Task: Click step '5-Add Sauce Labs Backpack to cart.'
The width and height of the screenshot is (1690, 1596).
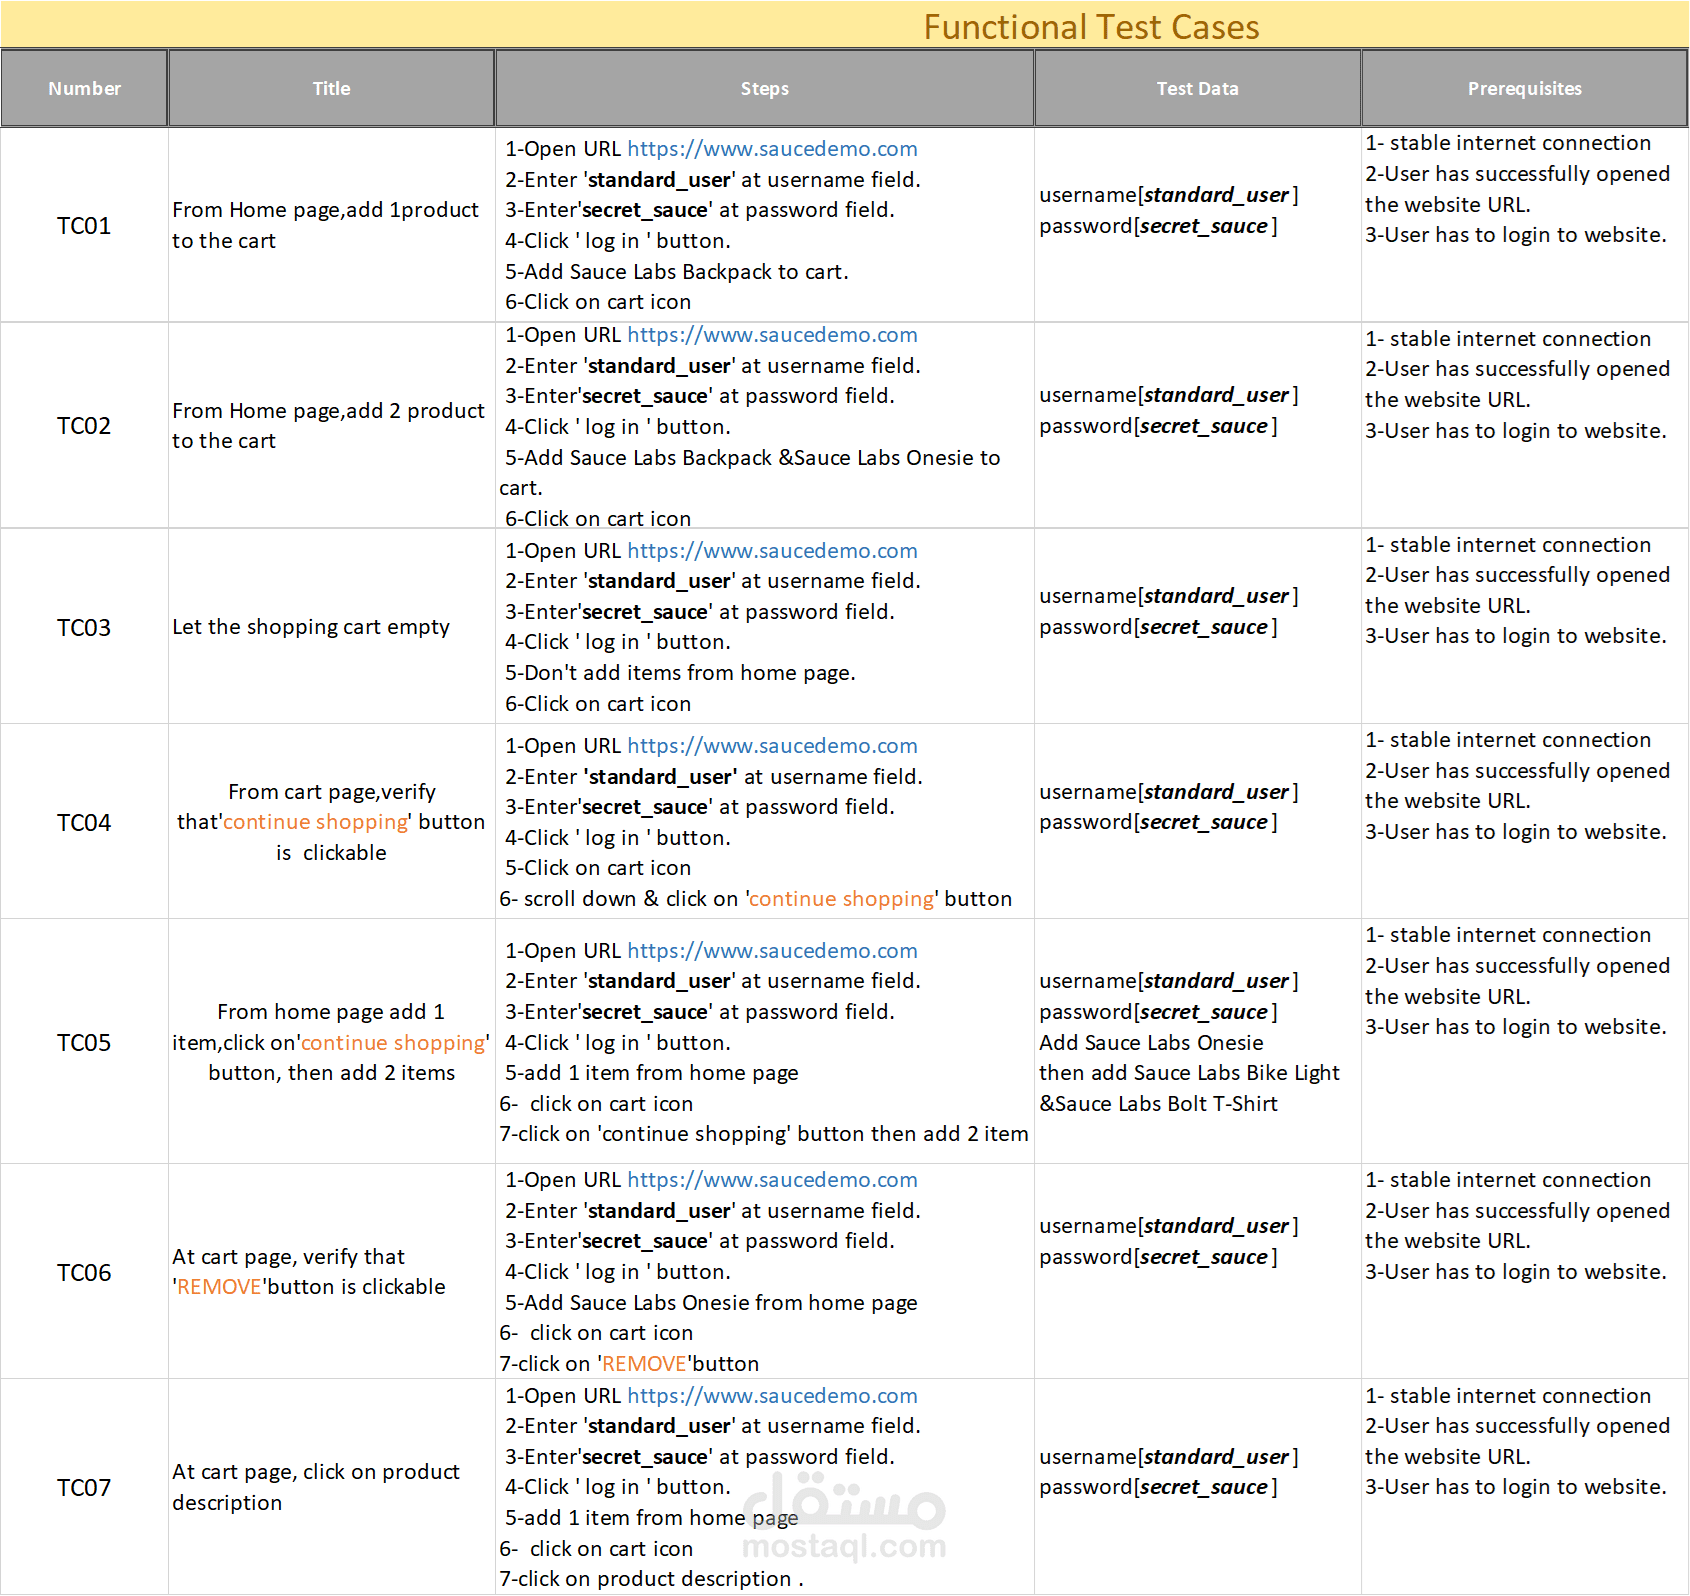Action: coord(677,272)
